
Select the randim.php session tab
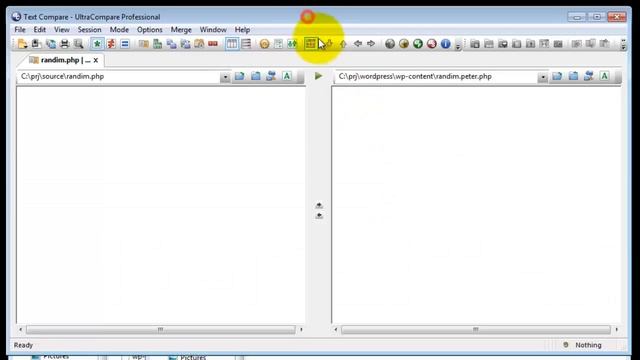point(60,60)
